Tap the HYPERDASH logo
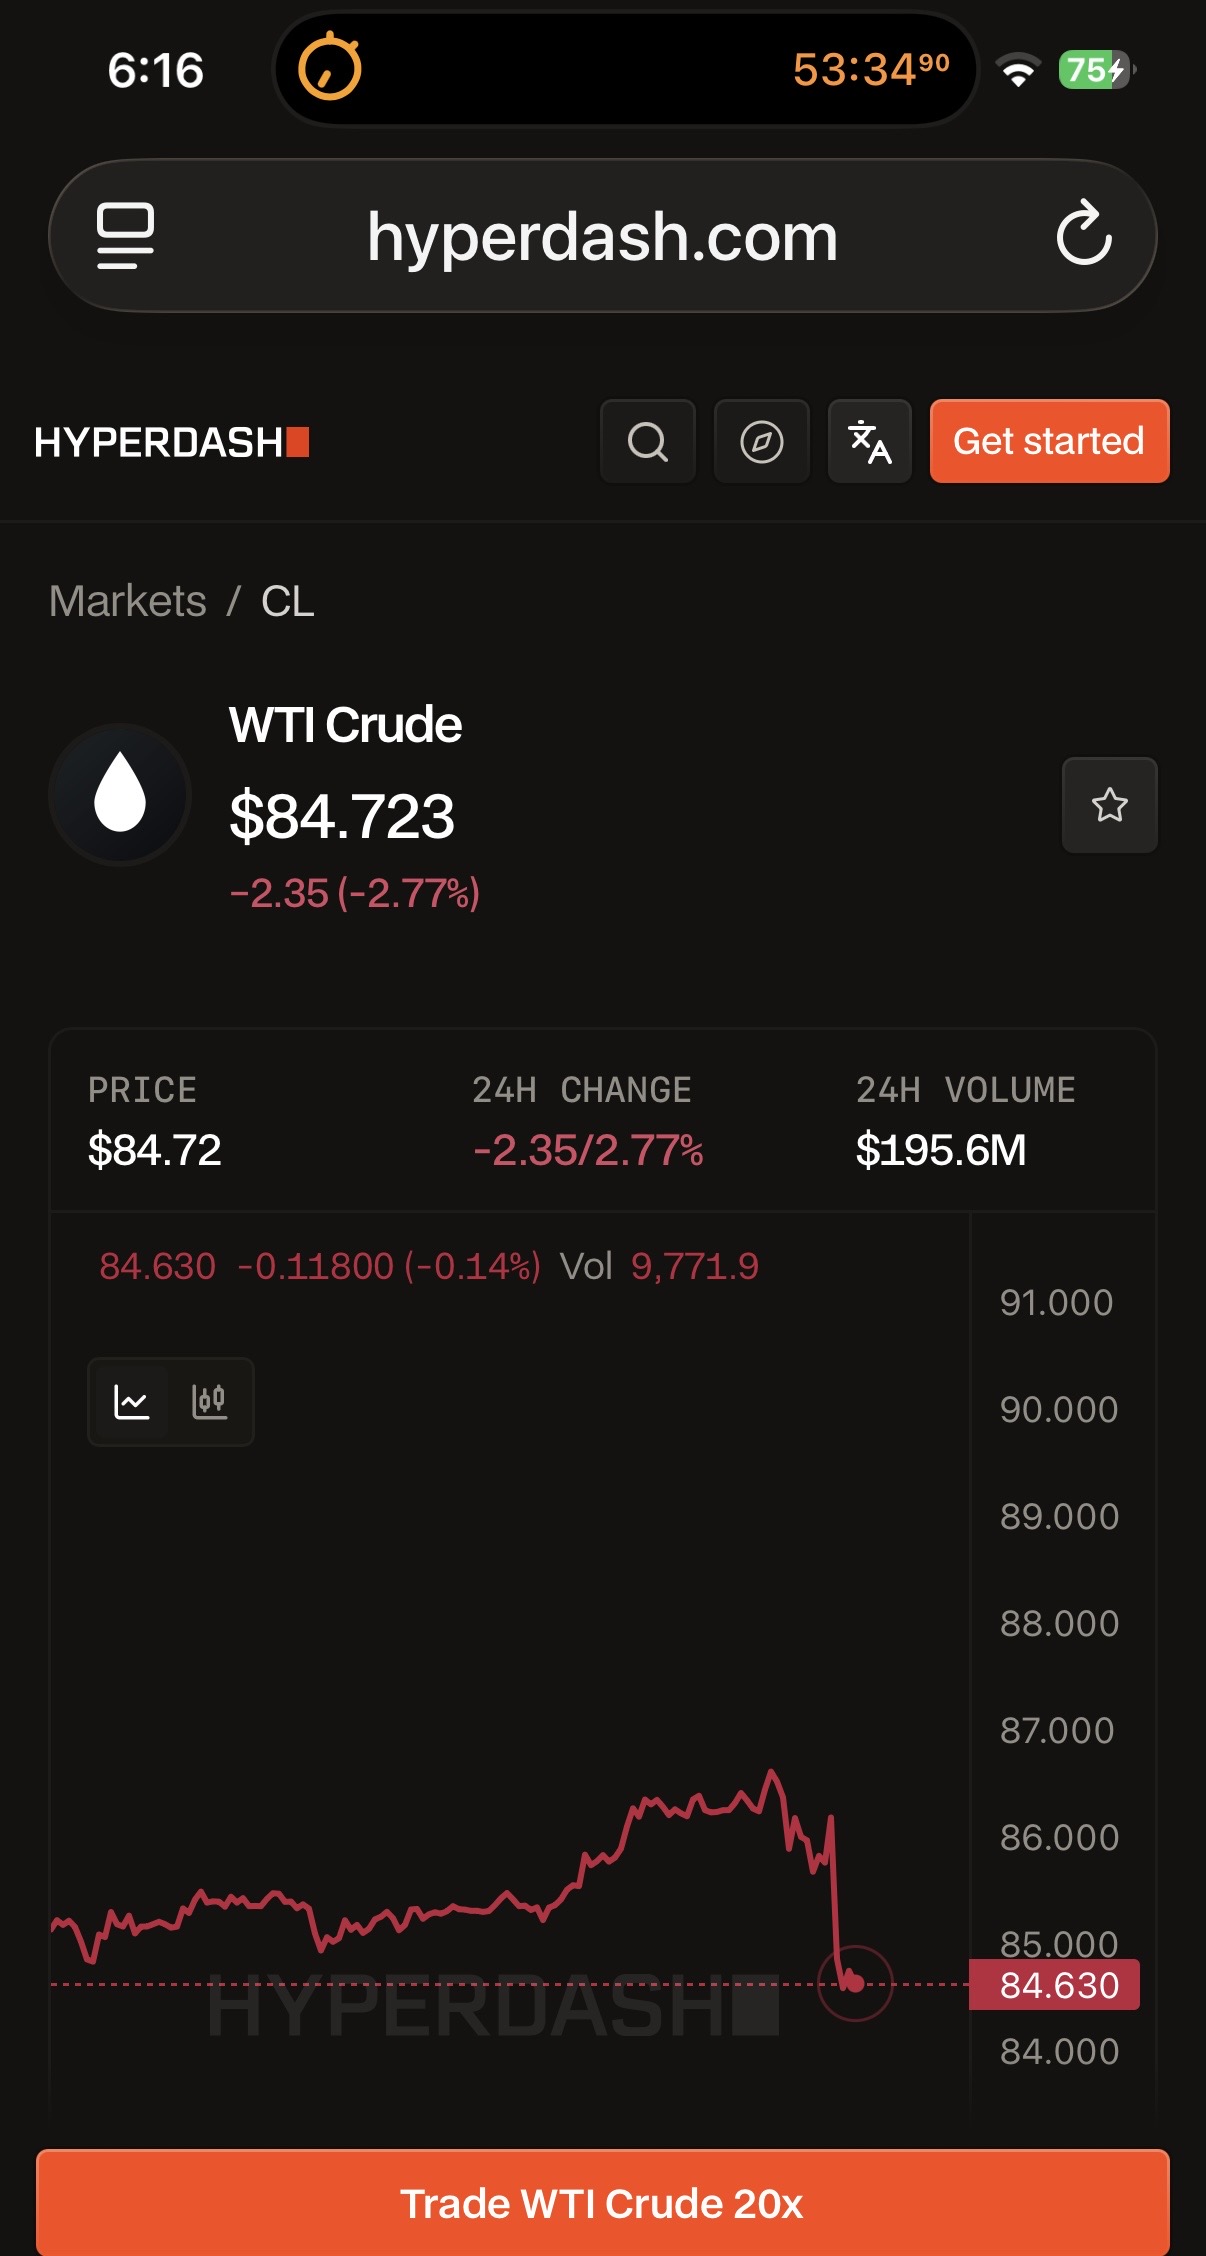The width and height of the screenshot is (1206, 2256). [x=172, y=442]
